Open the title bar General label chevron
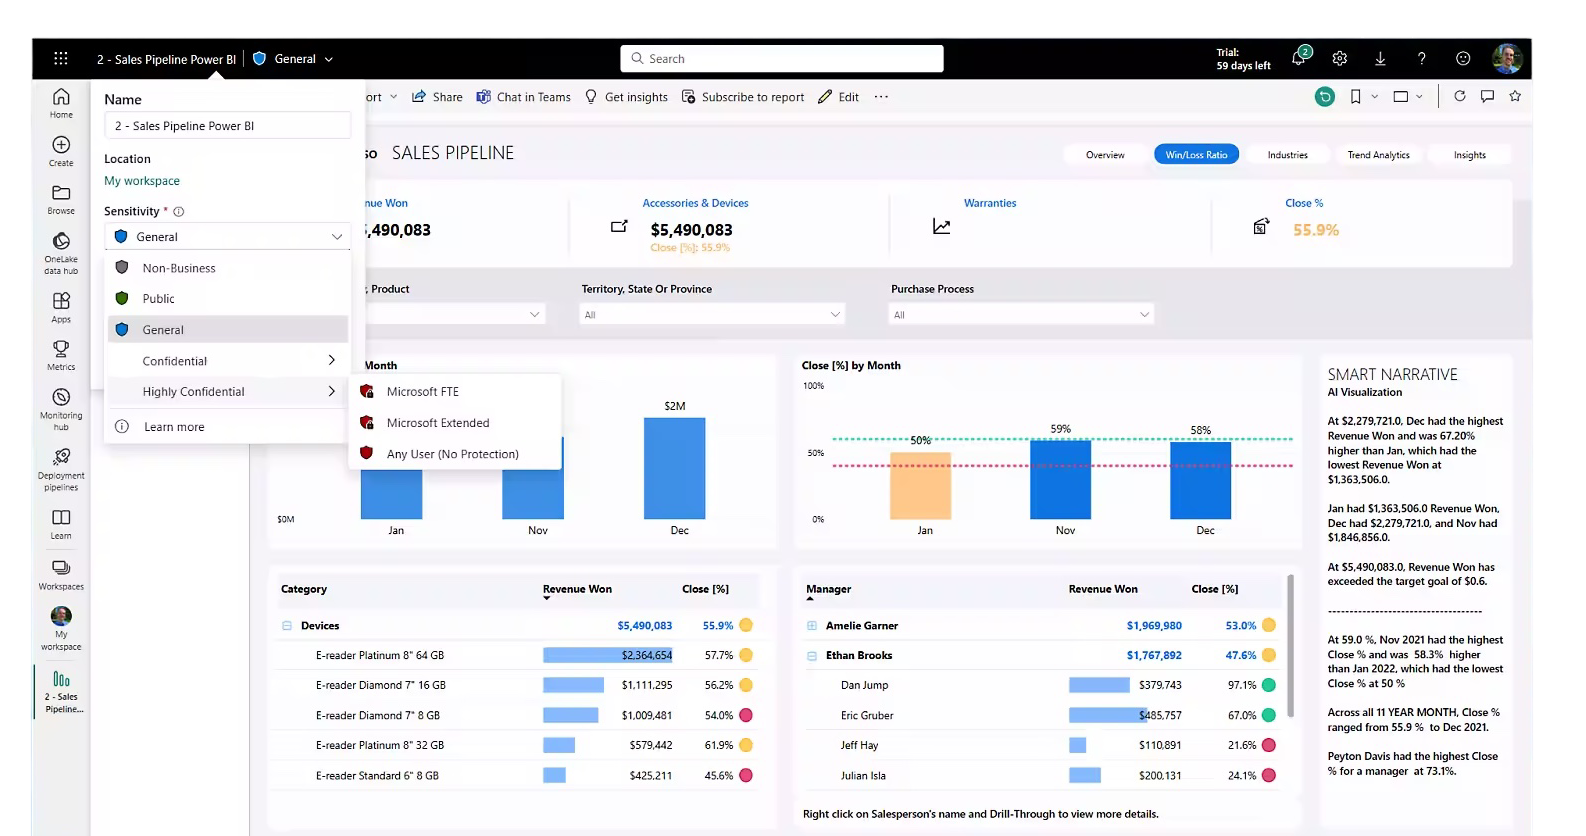 (329, 59)
